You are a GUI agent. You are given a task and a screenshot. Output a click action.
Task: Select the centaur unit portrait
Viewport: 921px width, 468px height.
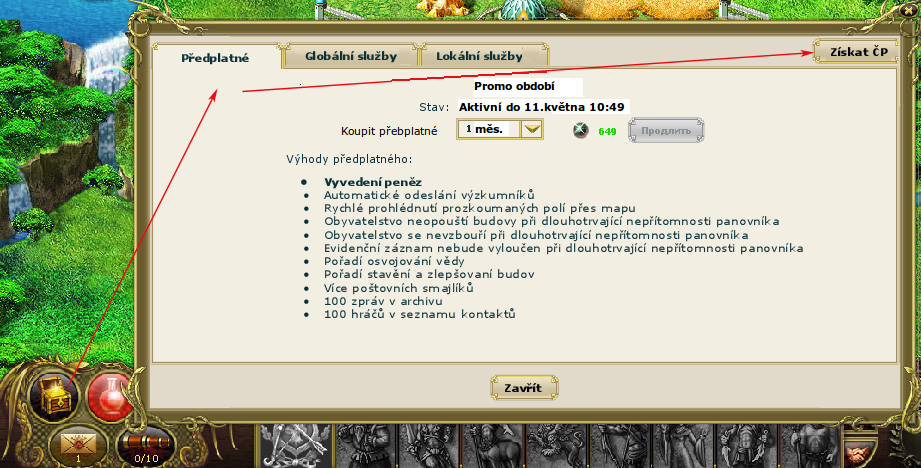(493, 447)
